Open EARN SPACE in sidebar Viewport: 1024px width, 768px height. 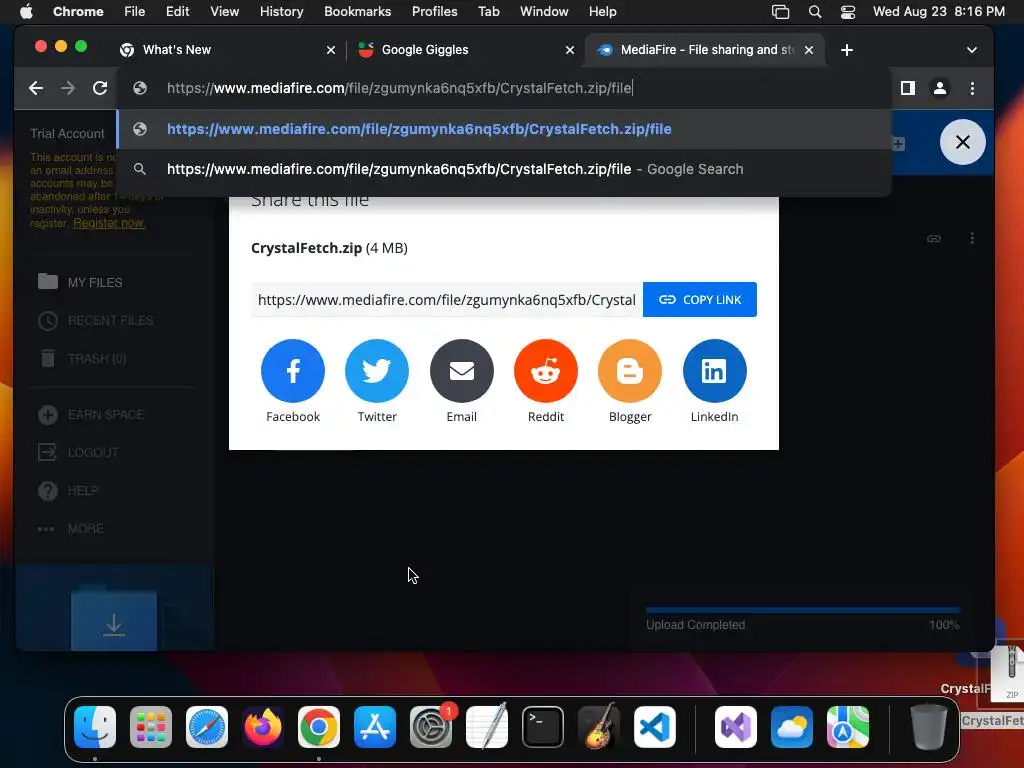click(x=91, y=415)
